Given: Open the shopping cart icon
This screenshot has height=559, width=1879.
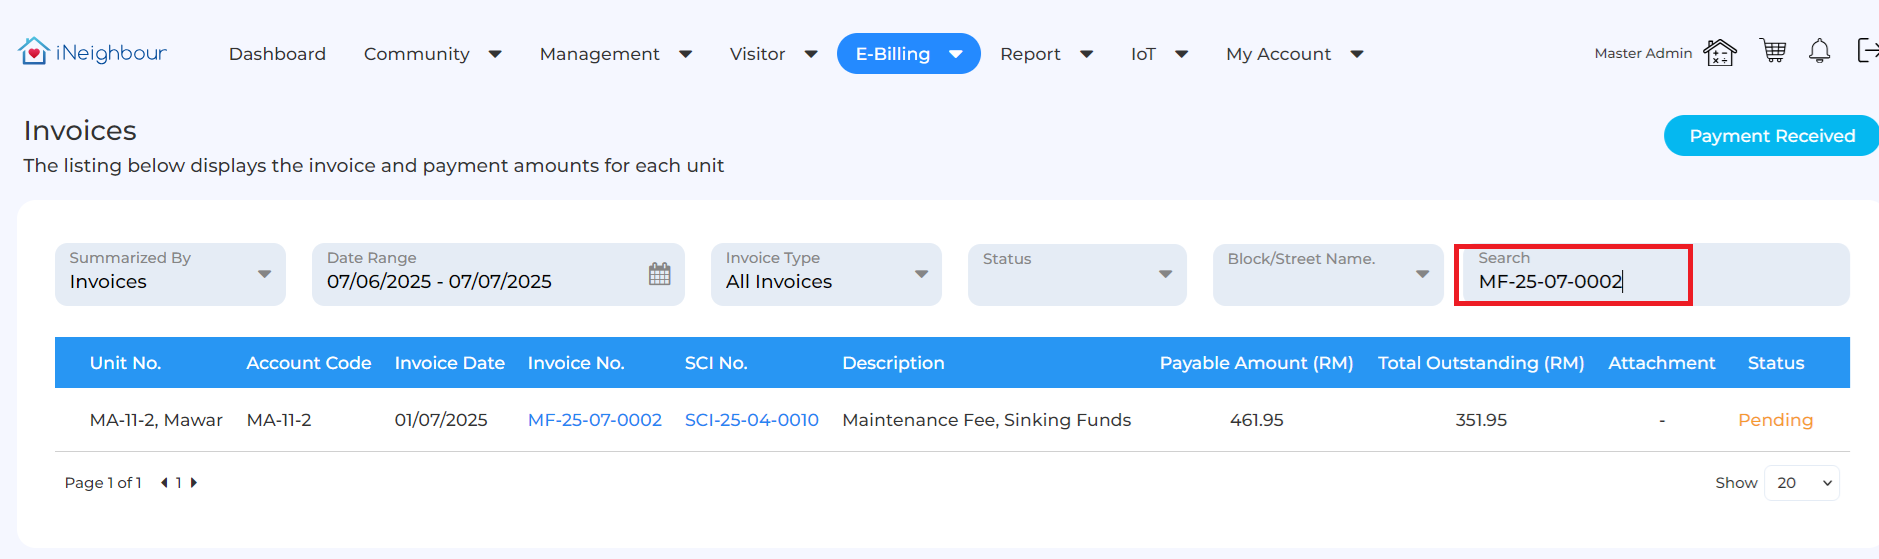Looking at the screenshot, I should tap(1773, 51).
